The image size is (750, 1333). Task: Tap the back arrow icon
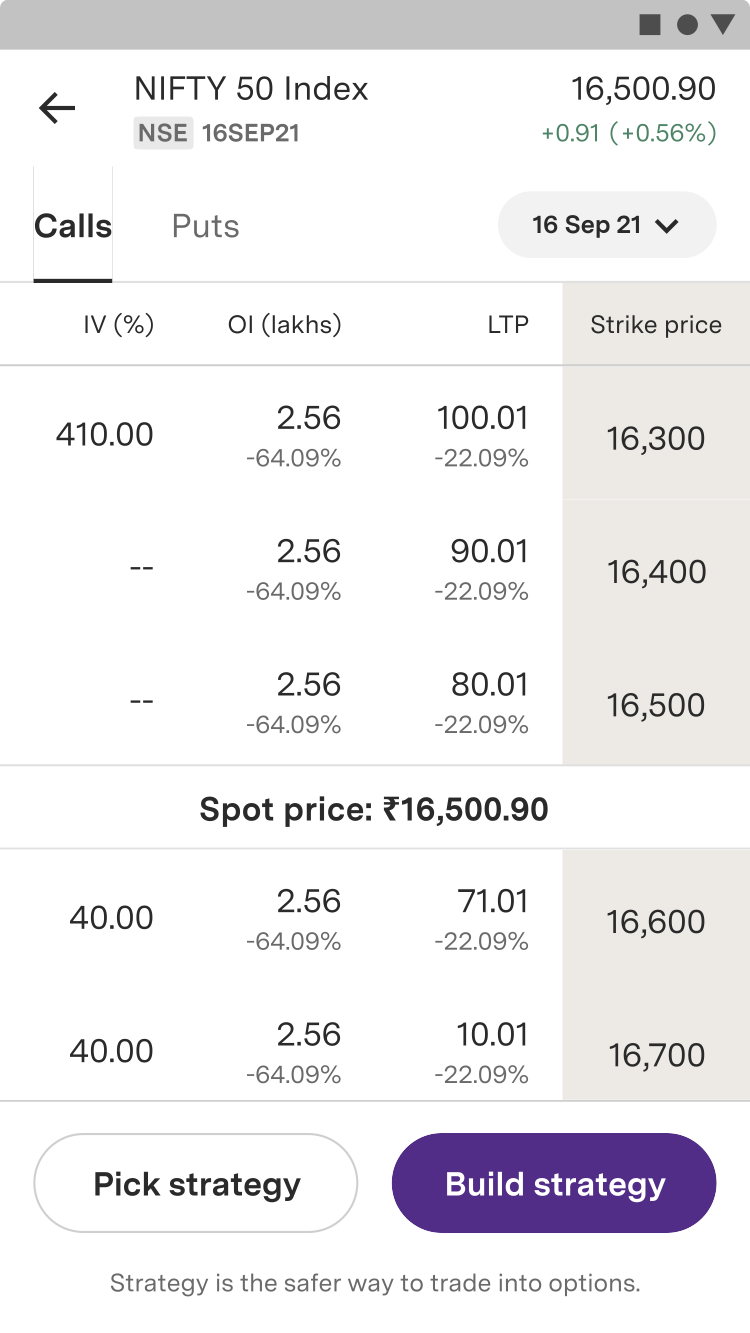coord(57,108)
